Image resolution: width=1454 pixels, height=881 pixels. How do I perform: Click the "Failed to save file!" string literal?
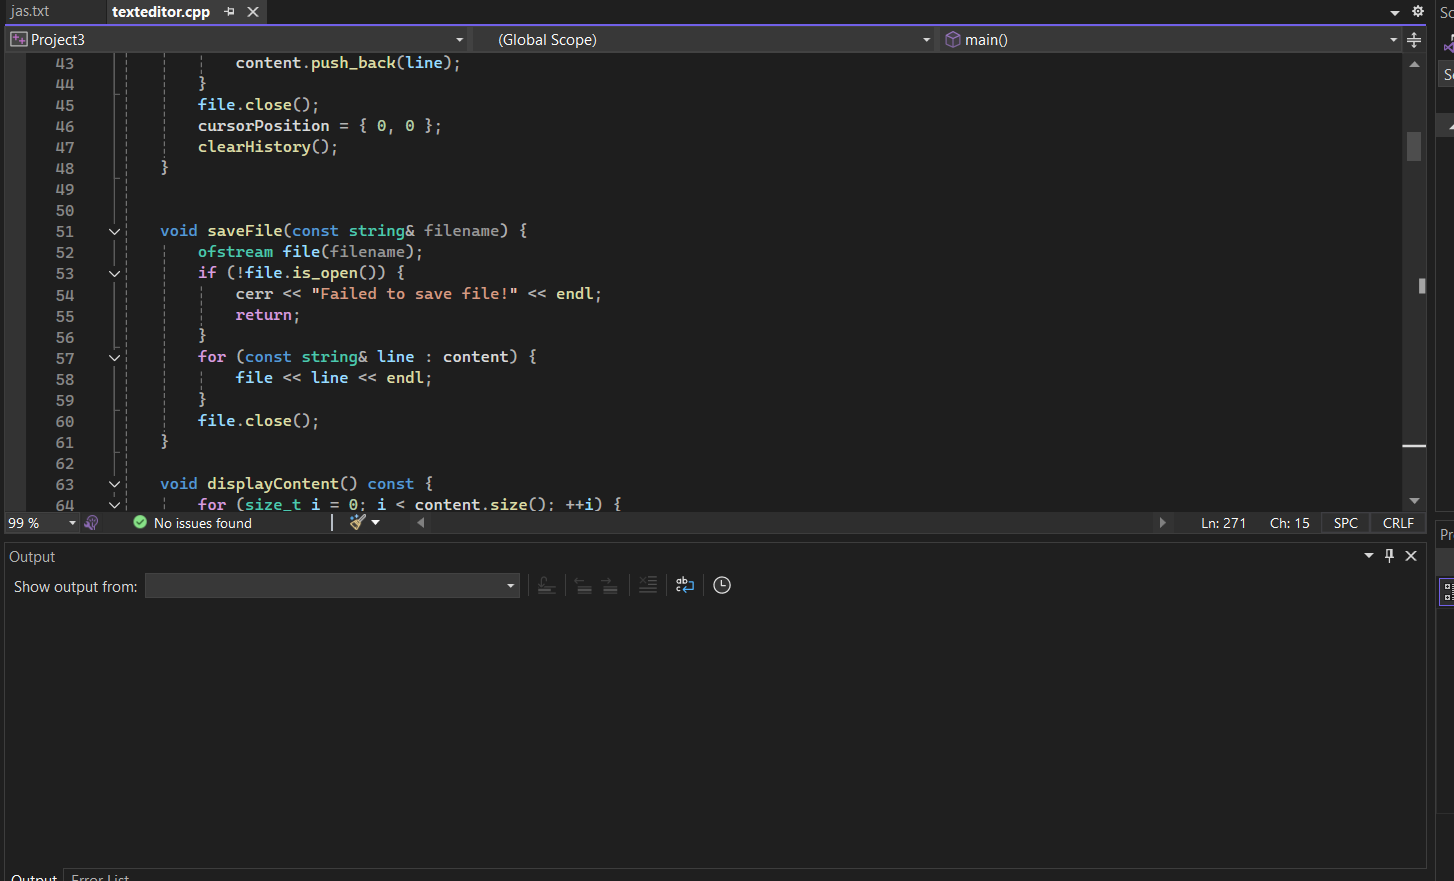pyautogui.click(x=414, y=294)
